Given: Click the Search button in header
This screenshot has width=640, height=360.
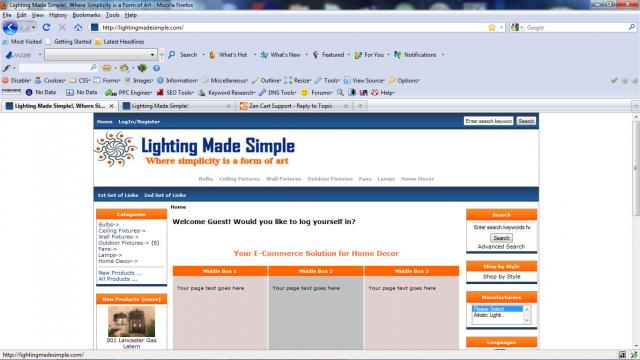Looking at the screenshot, I should (526, 121).
